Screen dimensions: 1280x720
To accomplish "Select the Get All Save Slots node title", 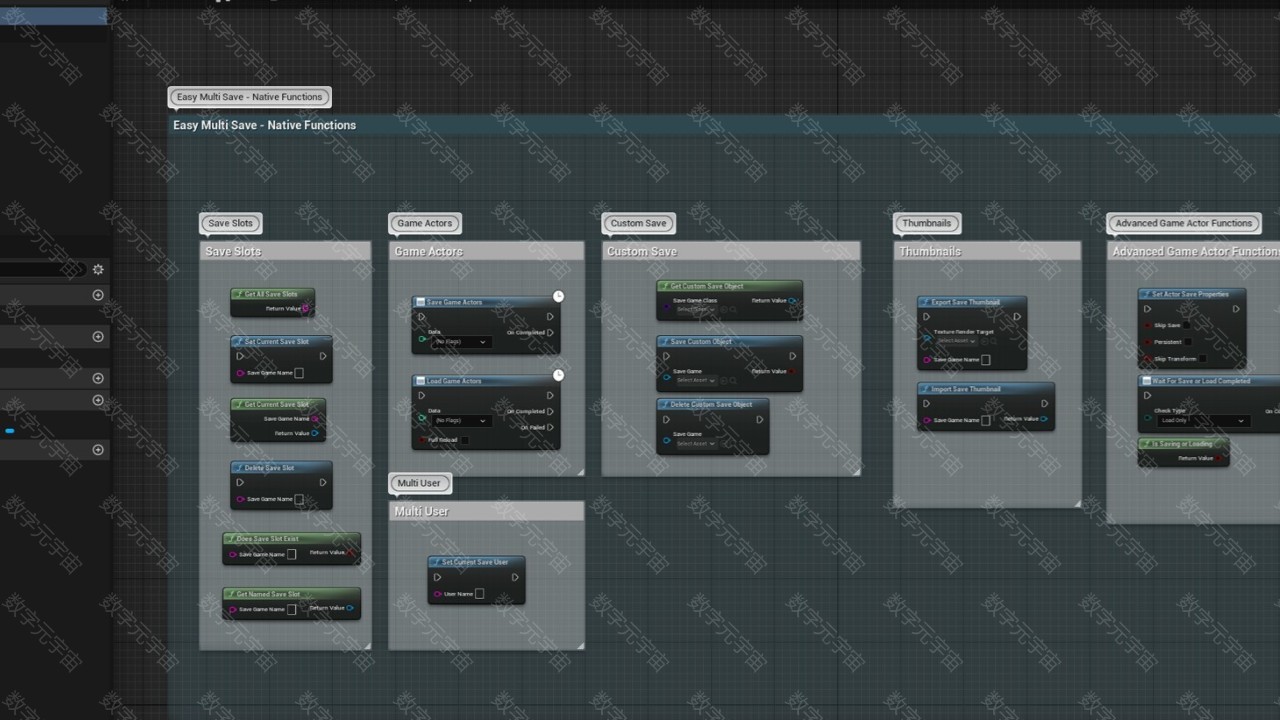I will click(272, 294).
